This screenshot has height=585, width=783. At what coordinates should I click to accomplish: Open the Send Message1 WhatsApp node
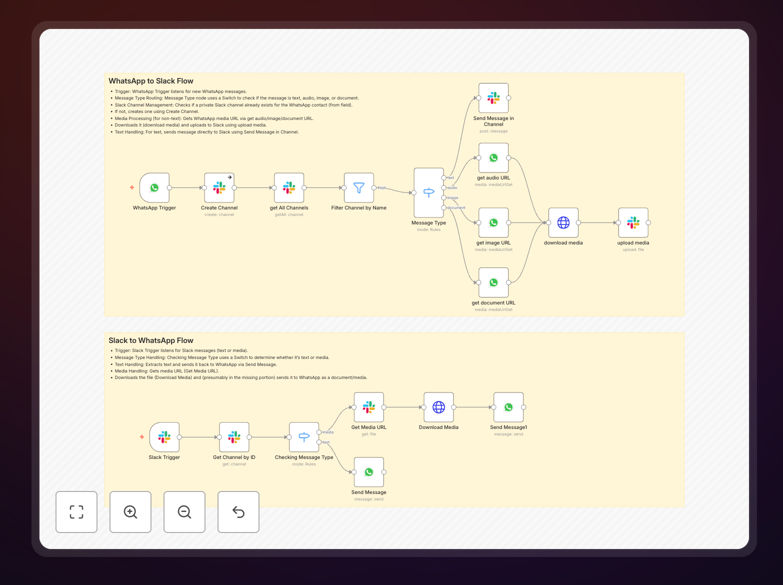coord(508,407)
